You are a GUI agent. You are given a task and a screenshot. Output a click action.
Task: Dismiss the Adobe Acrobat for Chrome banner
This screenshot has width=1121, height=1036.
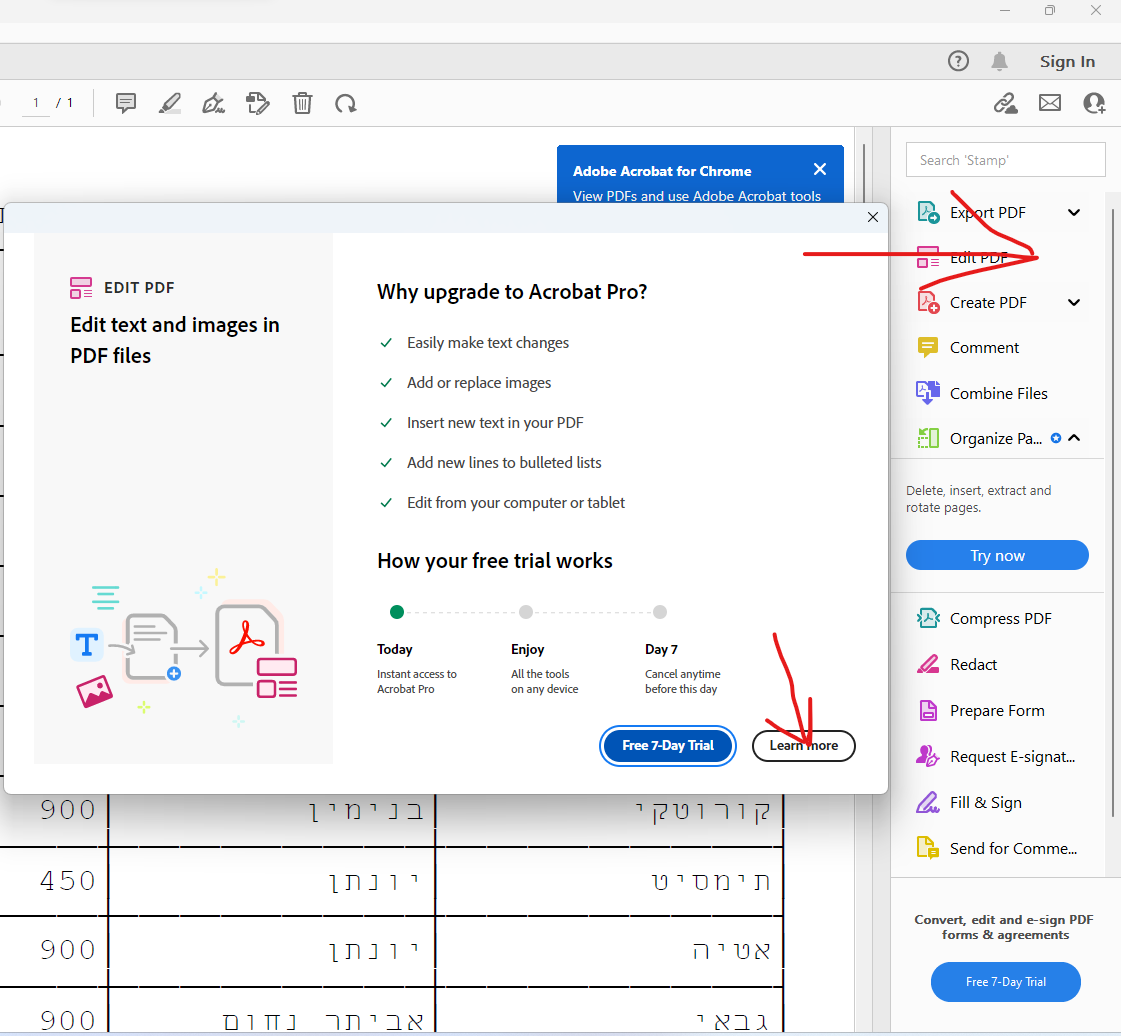(x=819, y=169)
